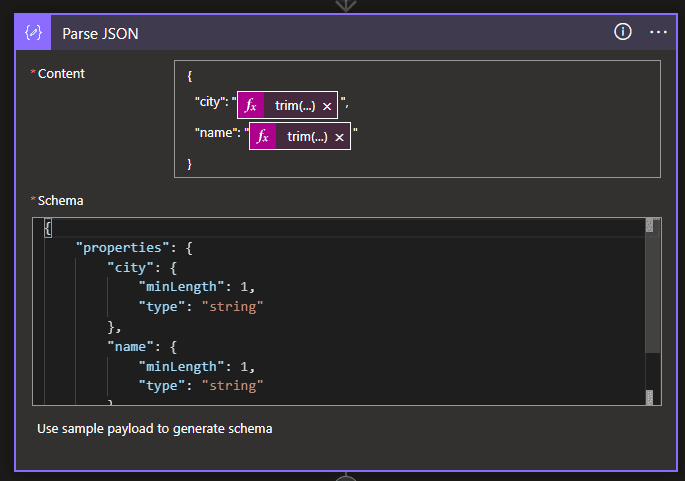Click the closing brace in Content field
The width and height of the screenshot is (685, 481).
[x=189, y=163]
